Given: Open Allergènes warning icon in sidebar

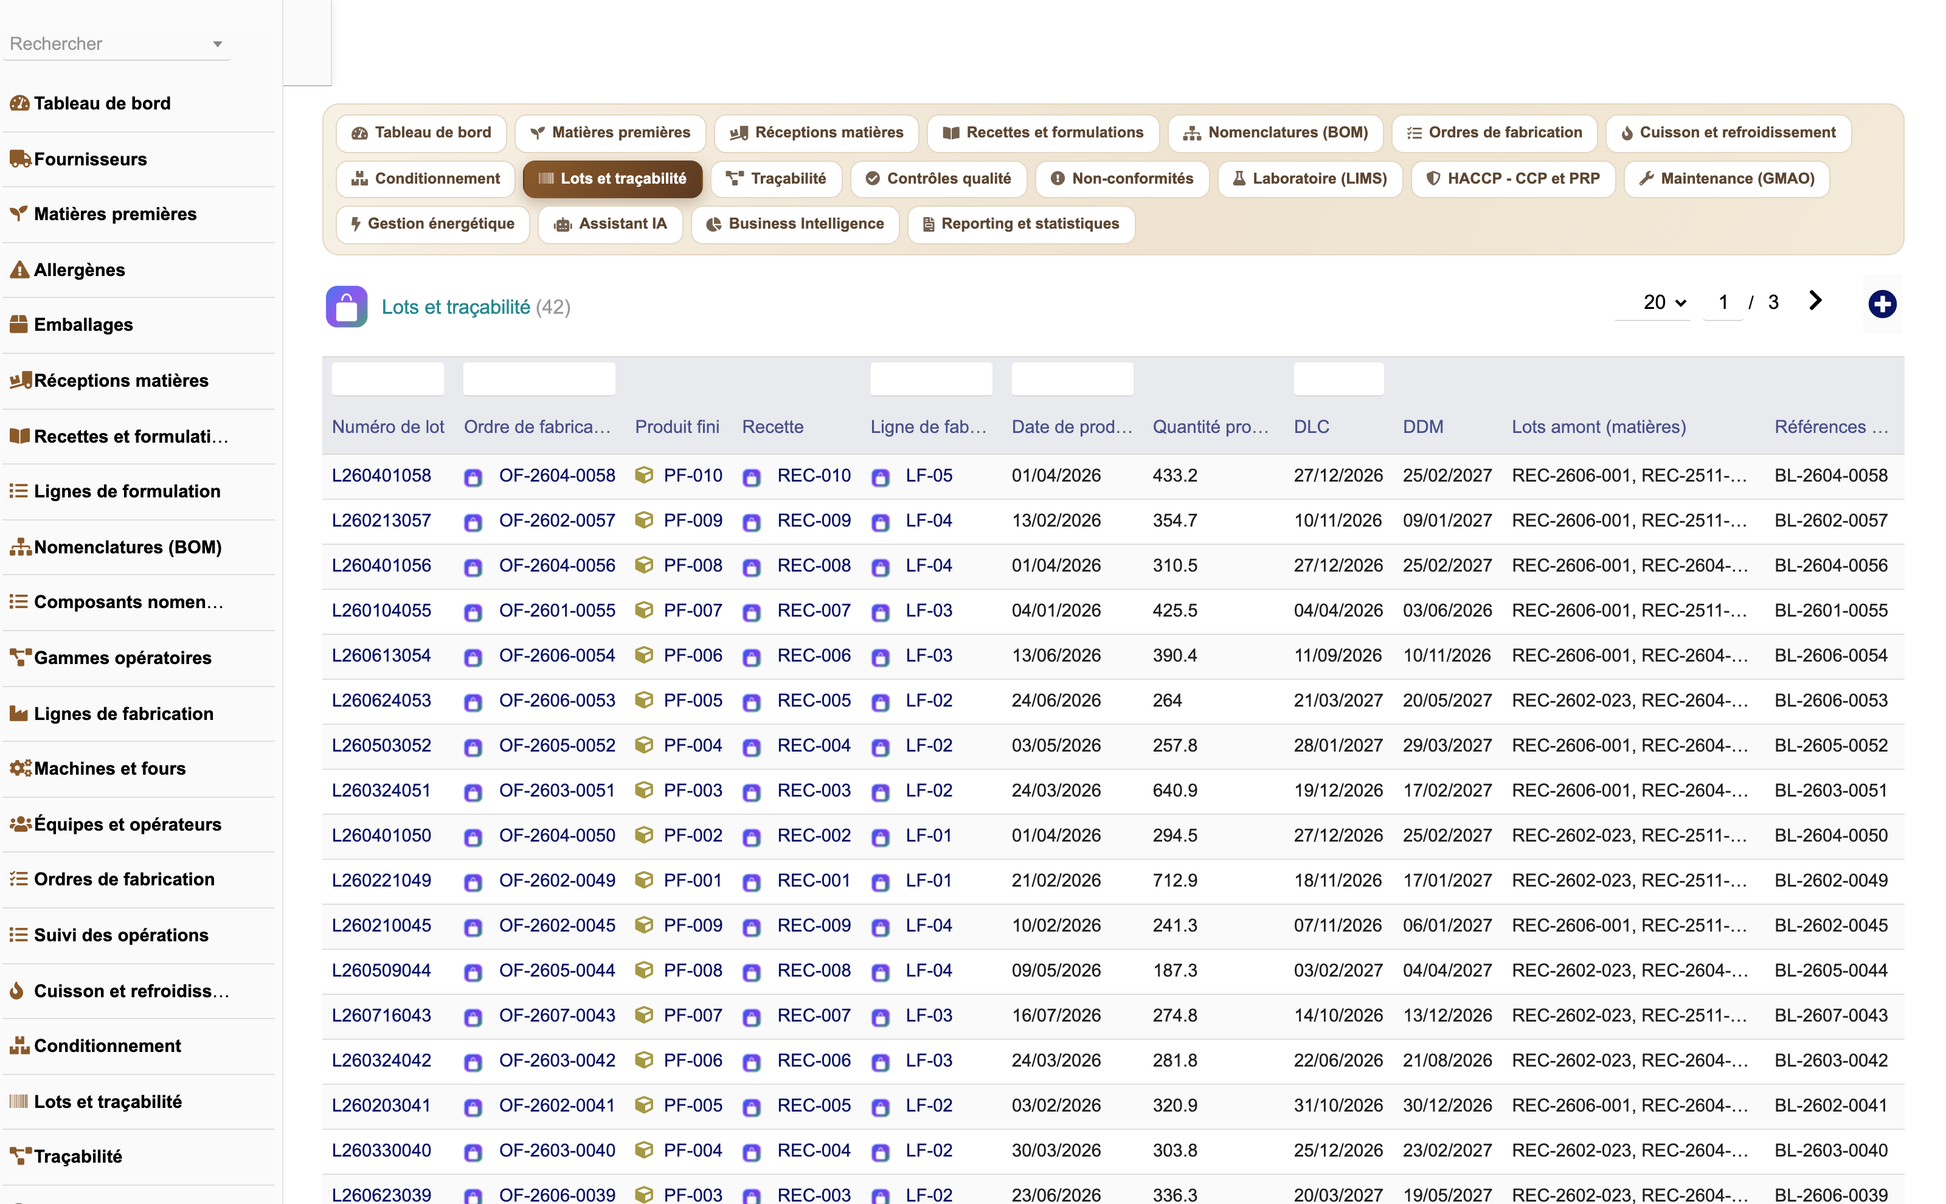Looking at the screenshot, I should 19,270.
